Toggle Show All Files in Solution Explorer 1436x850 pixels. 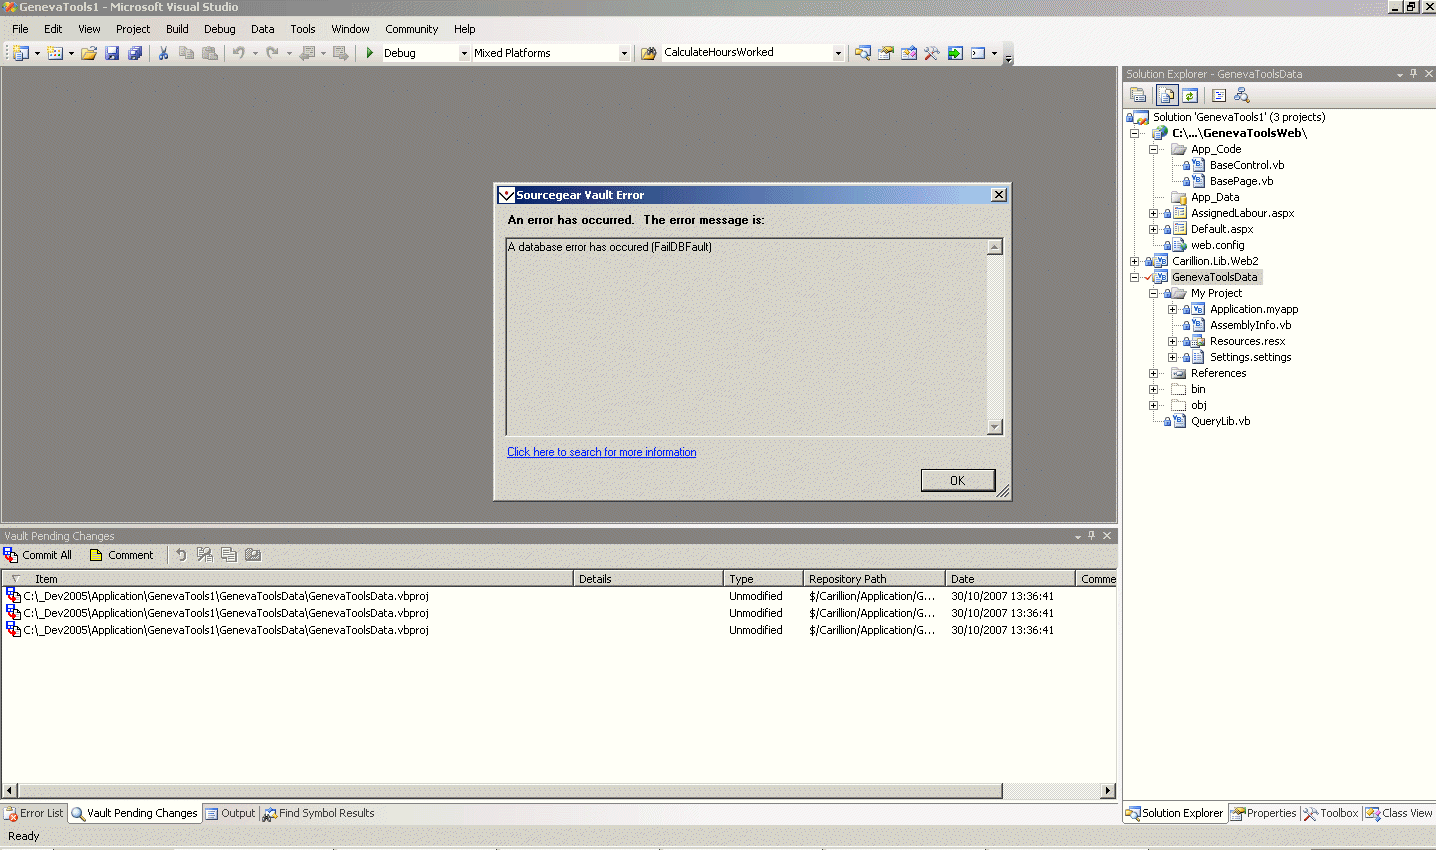coord(1167,95)
